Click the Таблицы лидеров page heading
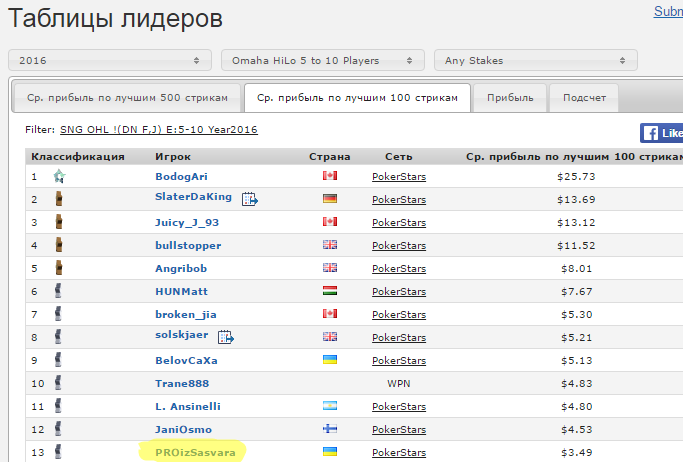This screenshot has width=683, height=462. pos(115,18)
